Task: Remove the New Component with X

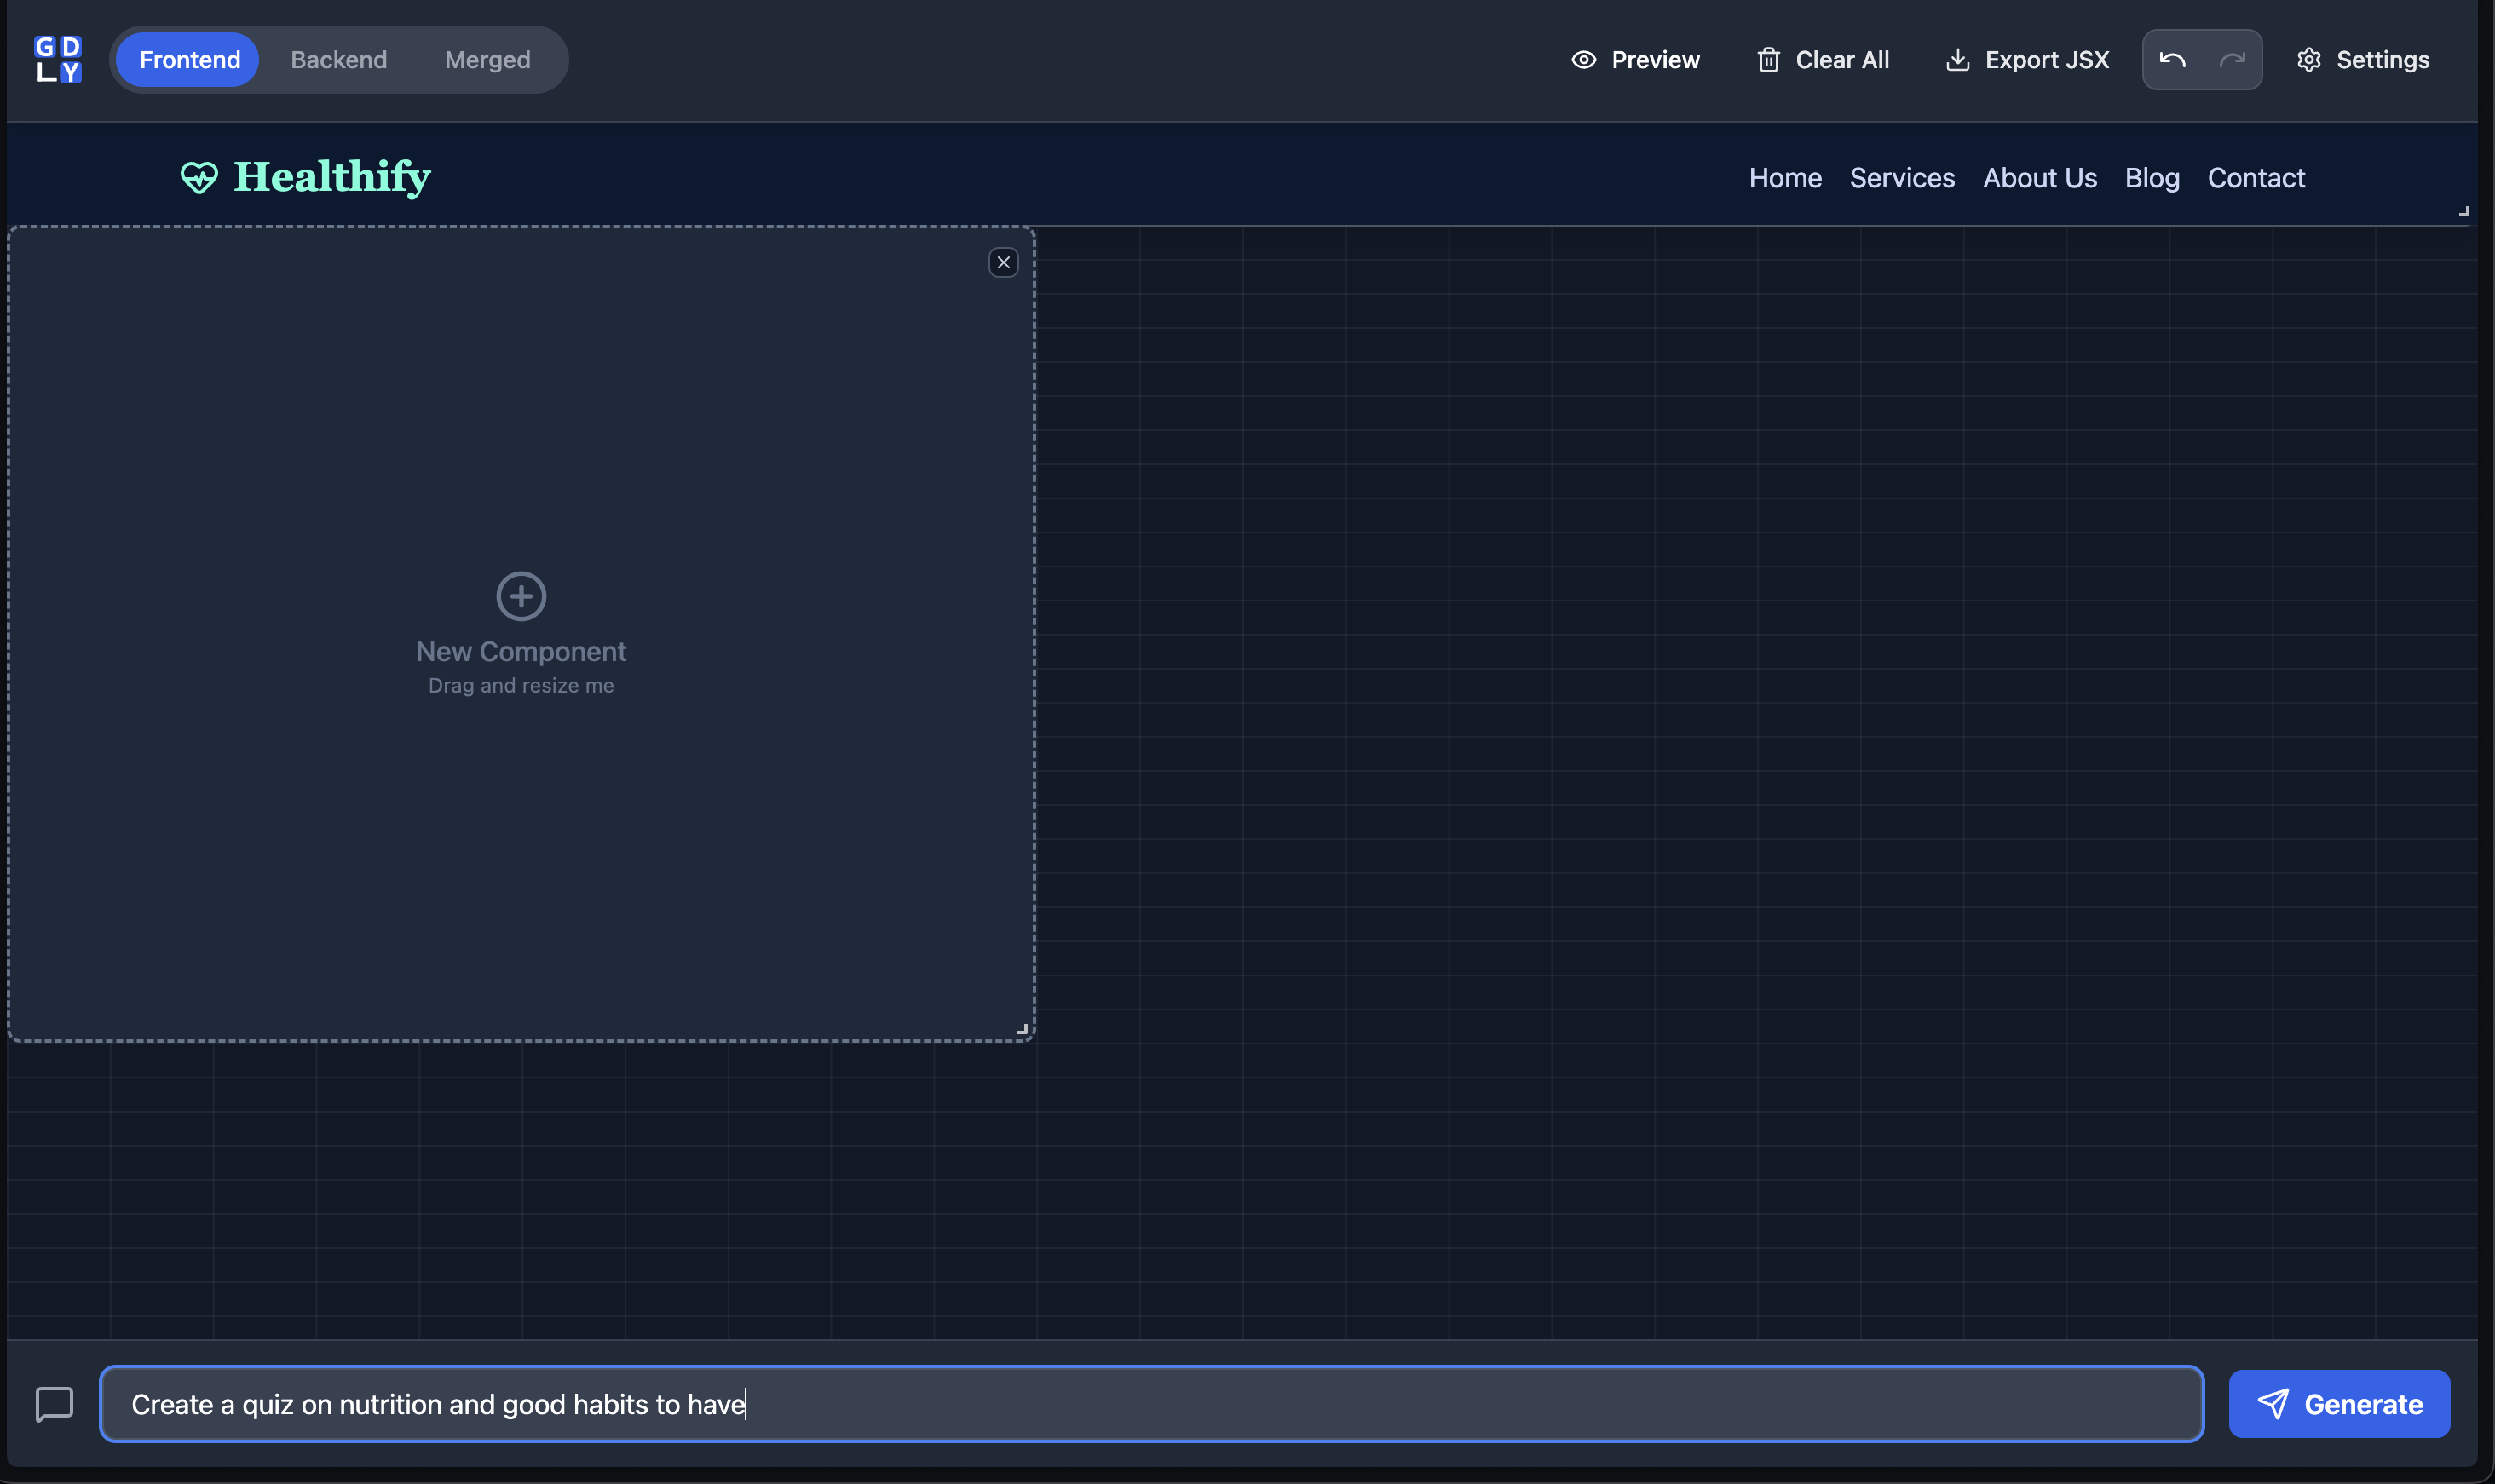Action: point(1003,263)
